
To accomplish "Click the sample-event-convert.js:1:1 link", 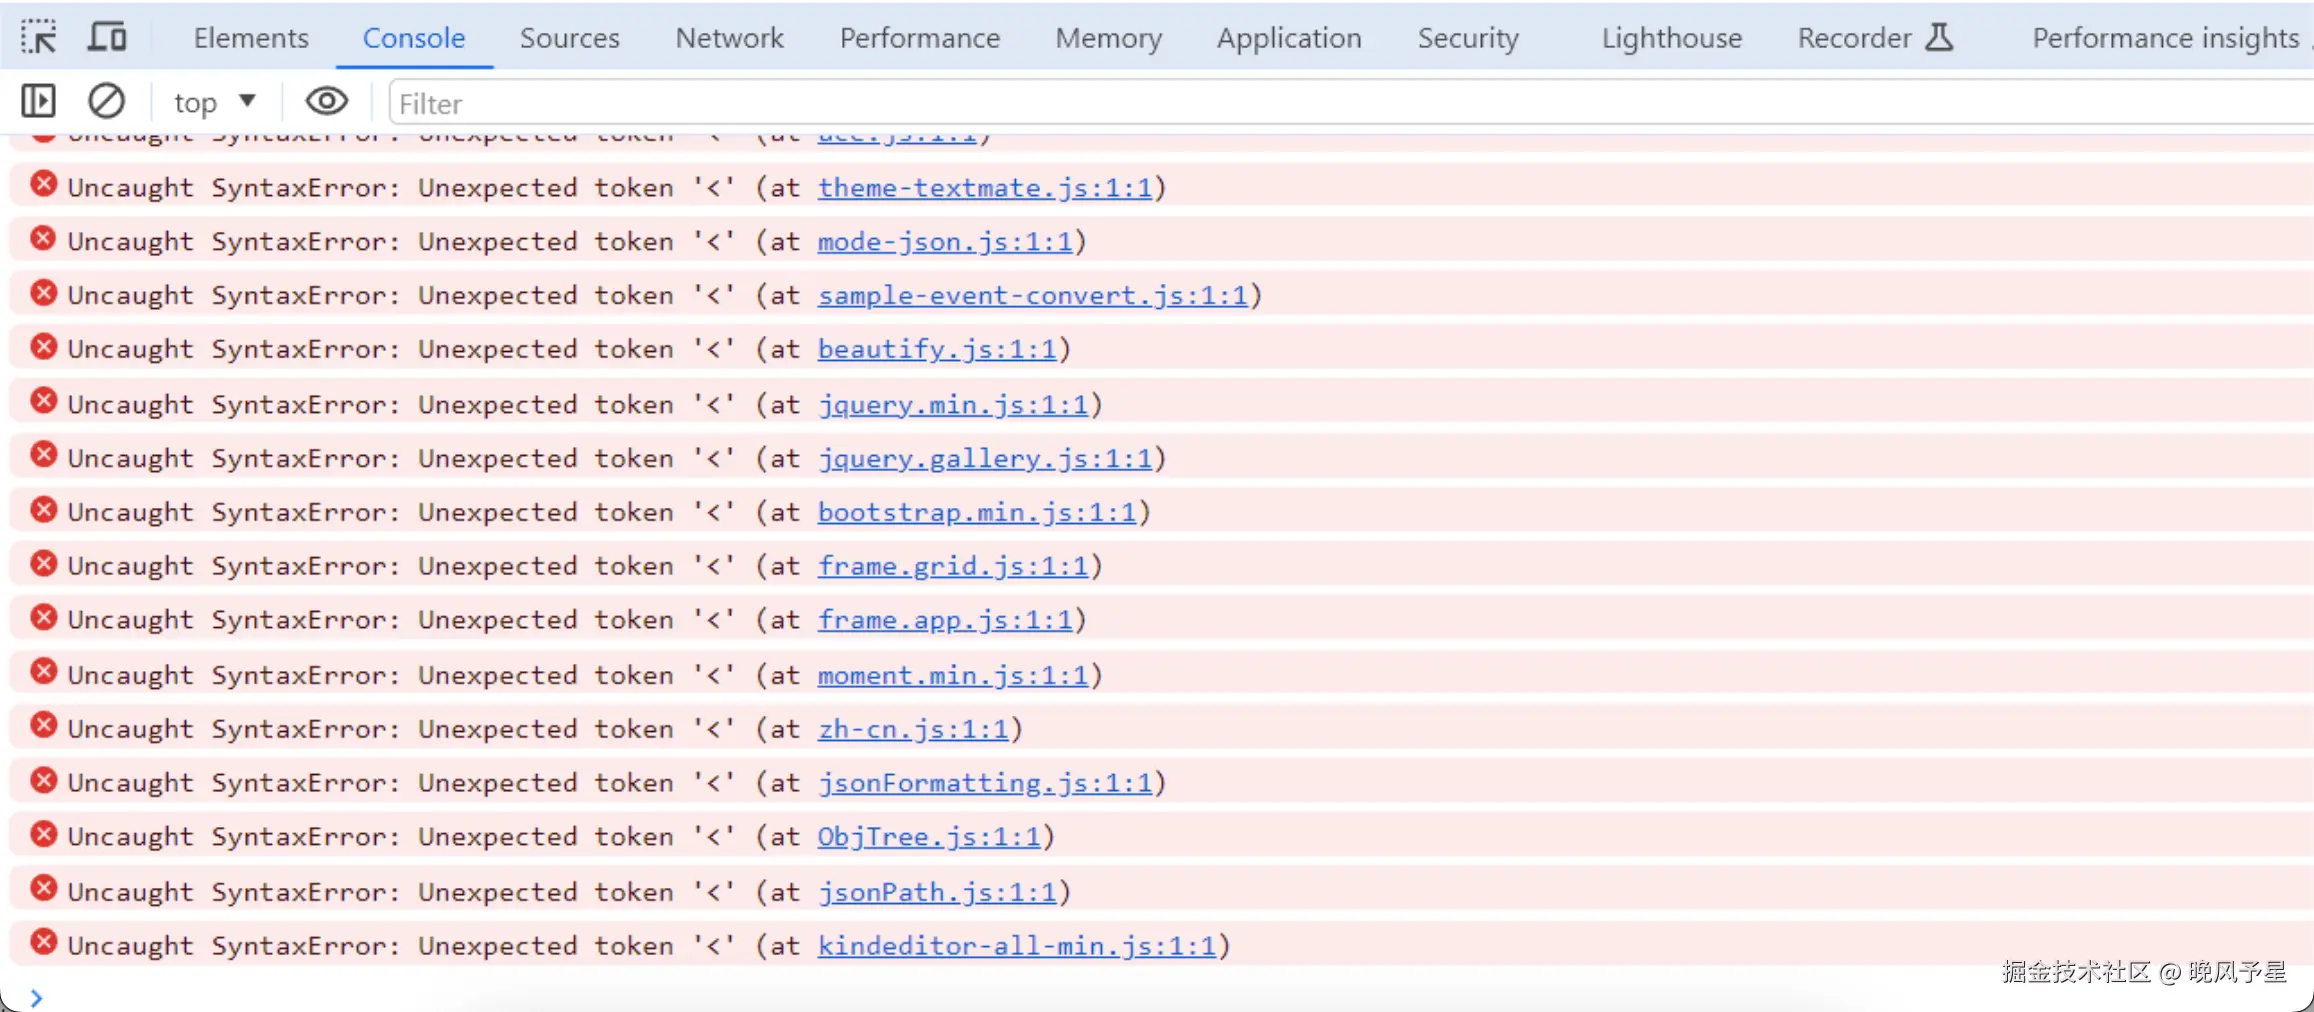I will click(1033, 296).
